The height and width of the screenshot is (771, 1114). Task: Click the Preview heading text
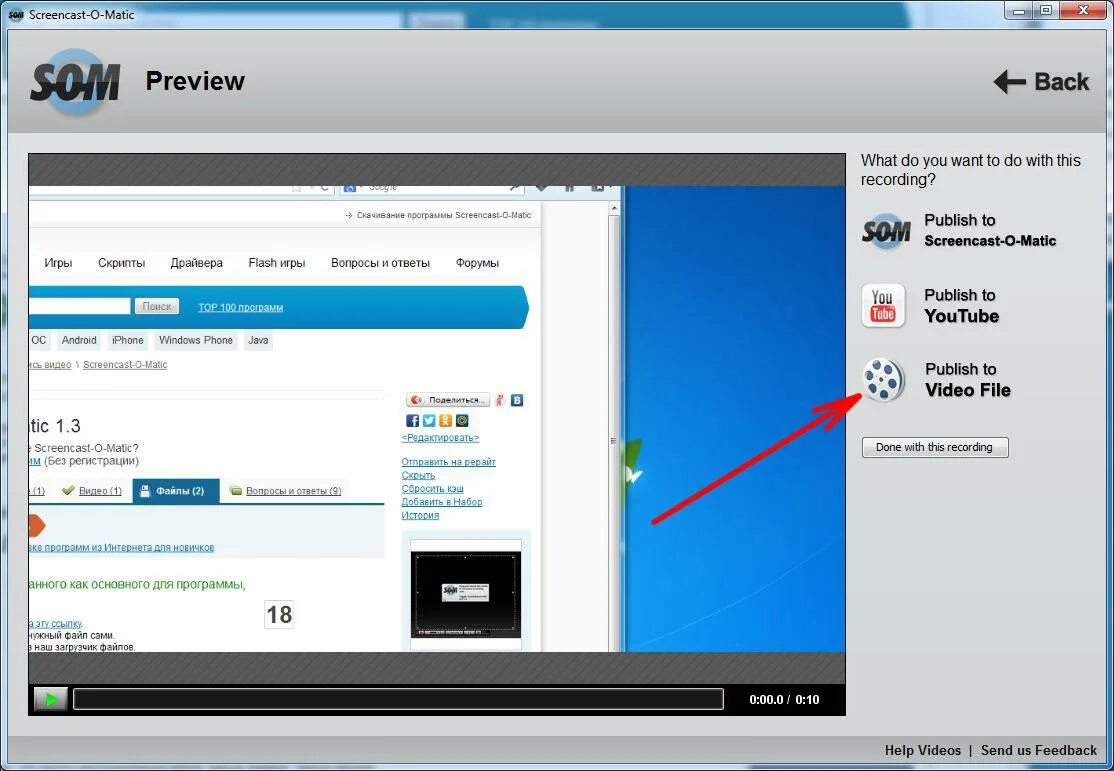(x=195, y=81)
